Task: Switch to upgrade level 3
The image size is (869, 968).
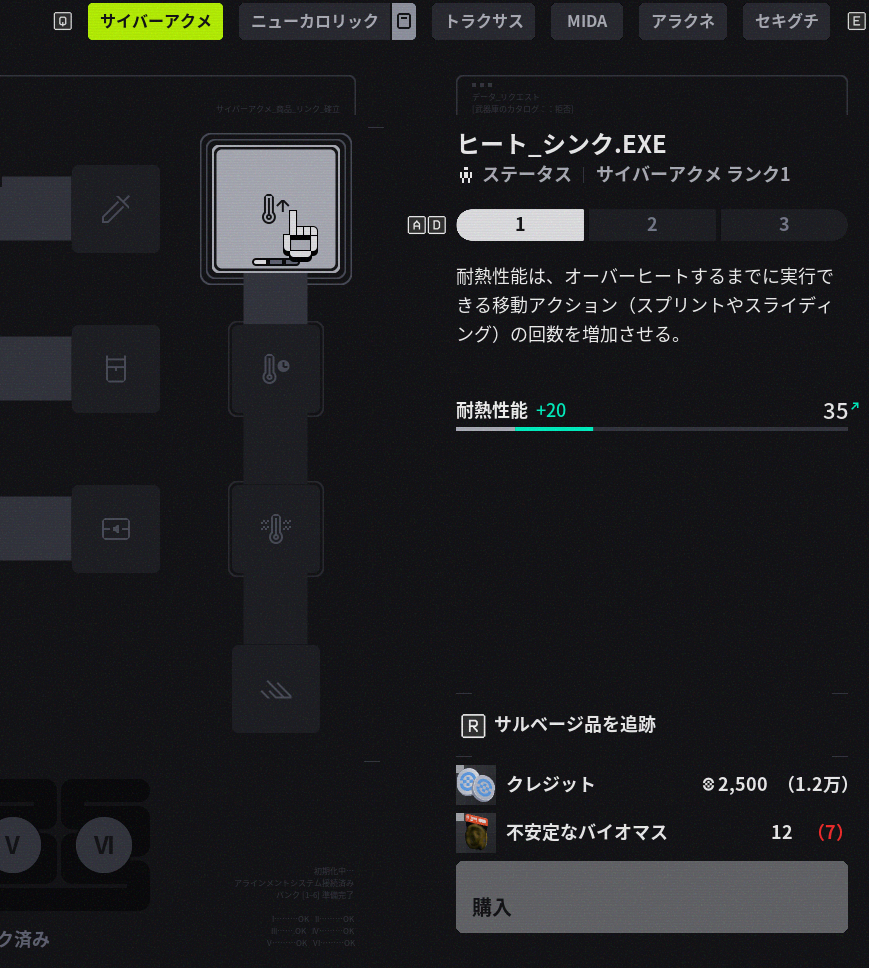Action: 784,225
